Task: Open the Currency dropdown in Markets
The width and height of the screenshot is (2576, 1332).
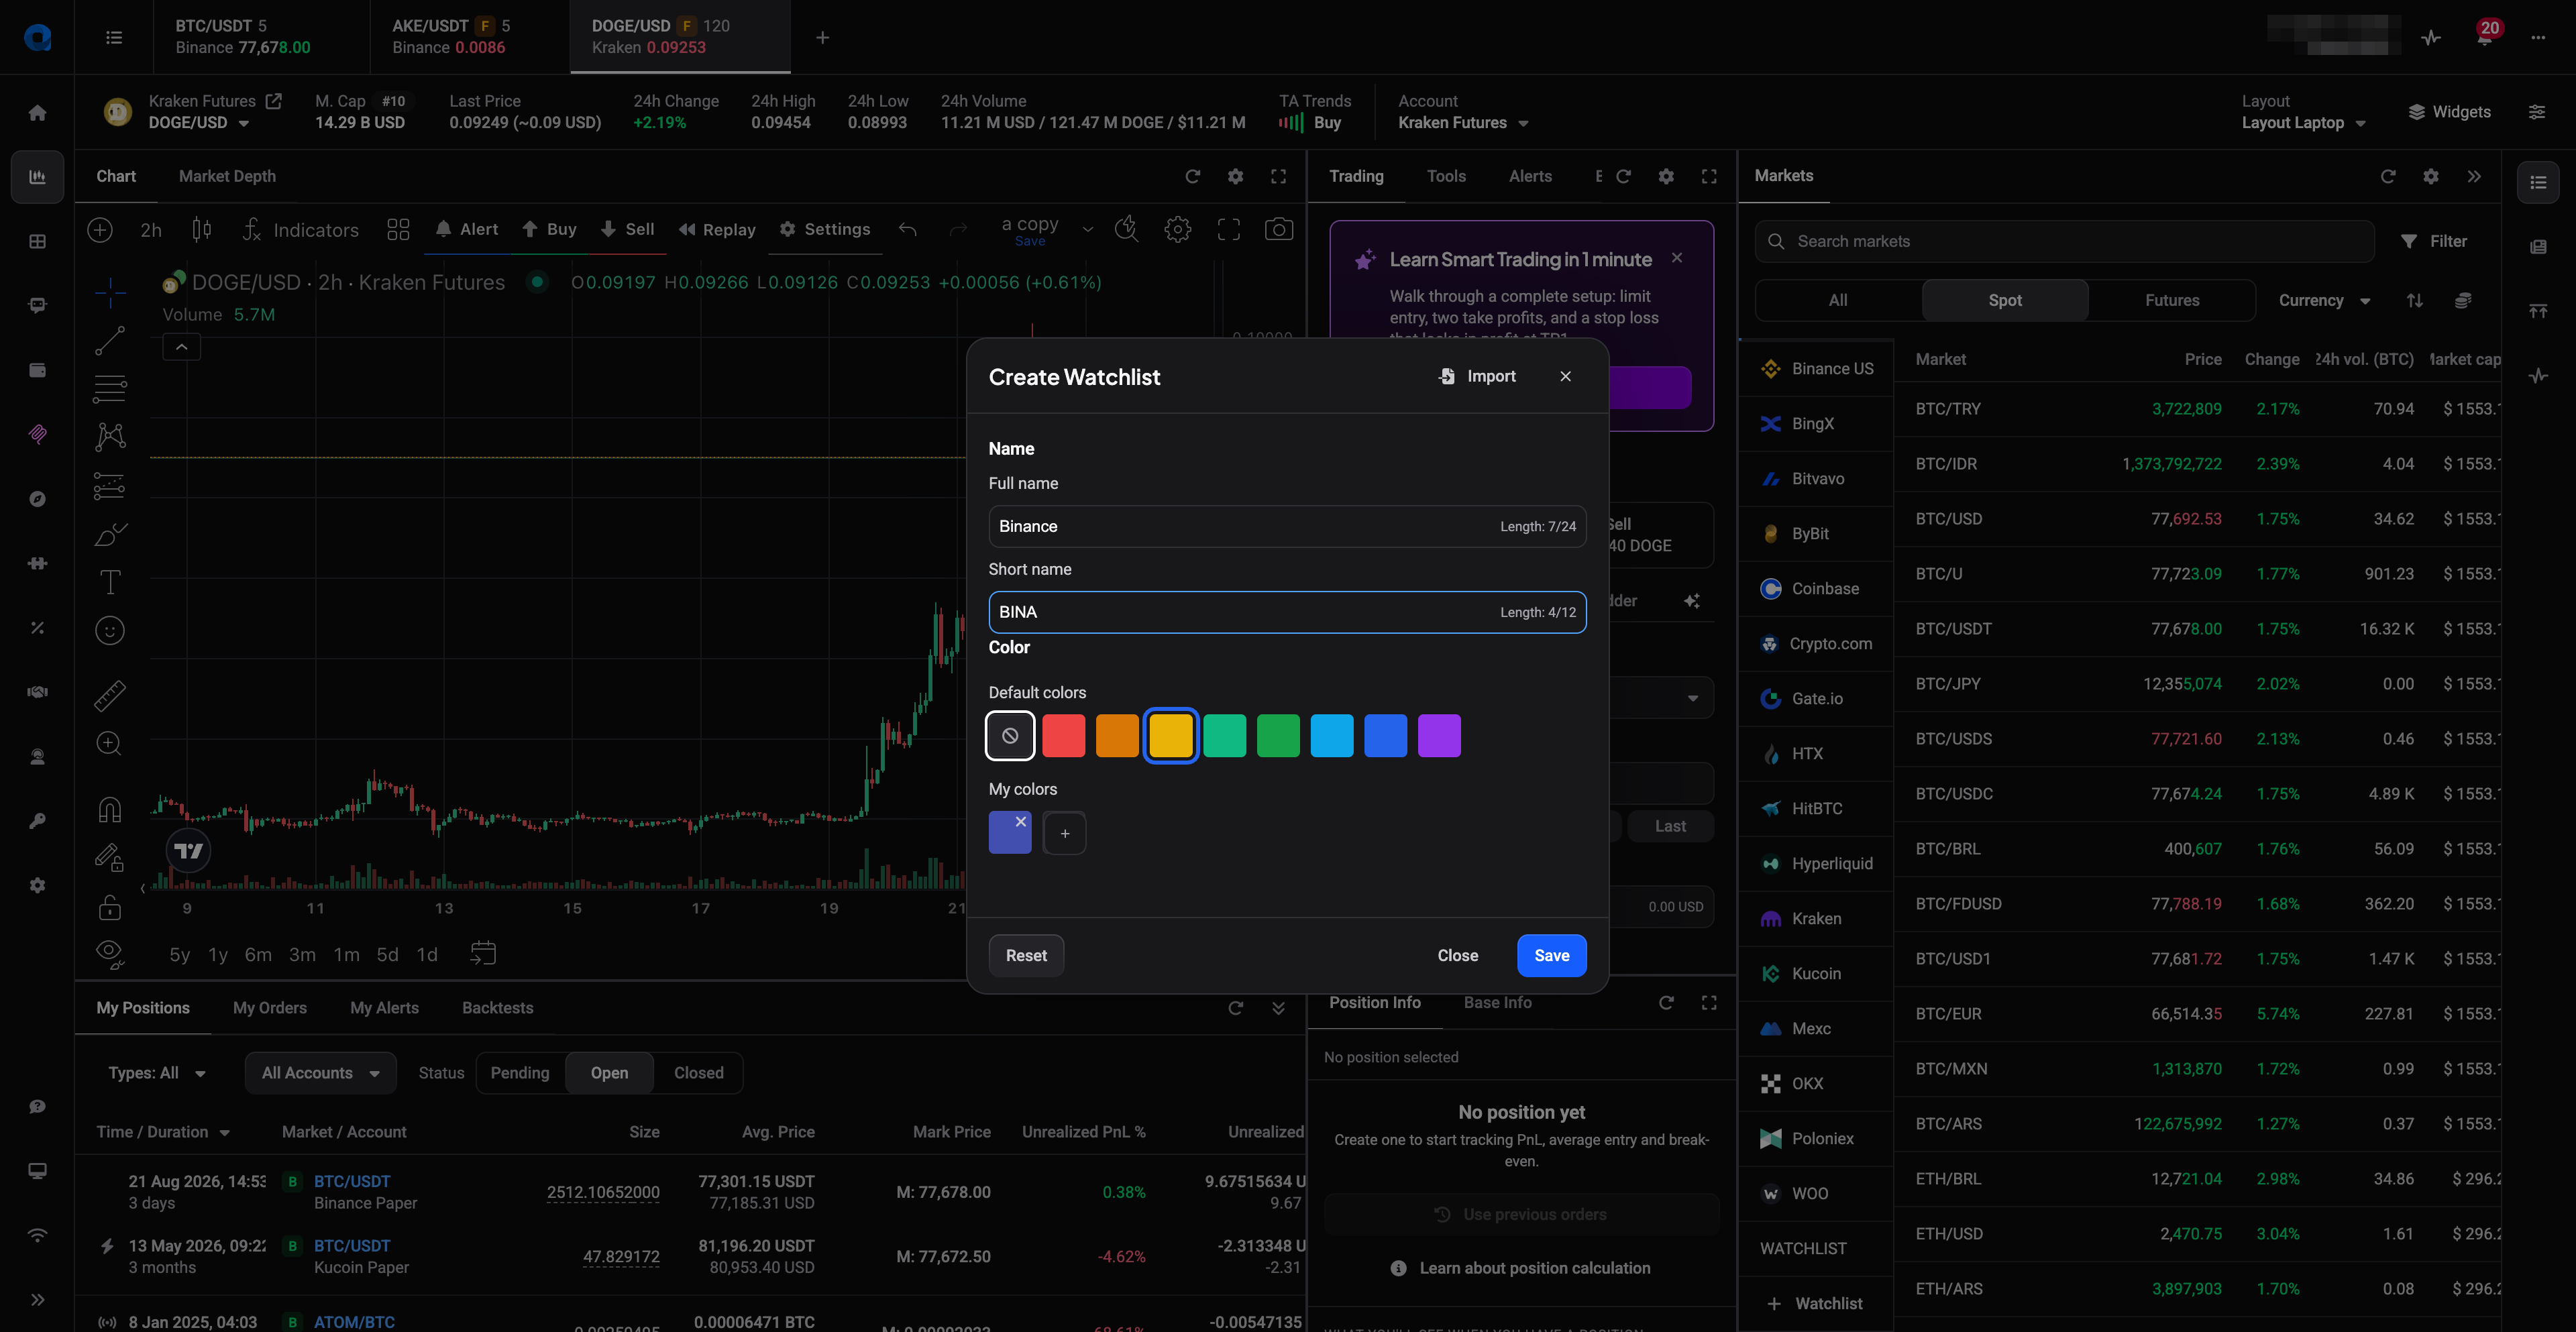Action: pos(2324,300)
